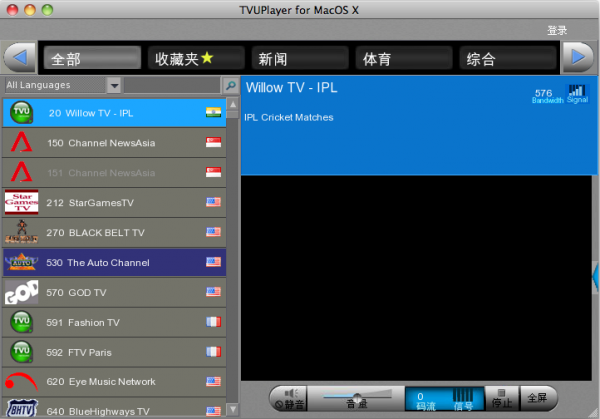Click the Eye Music Network red logo
Screen dimensions: 600x419
[21, 382]
